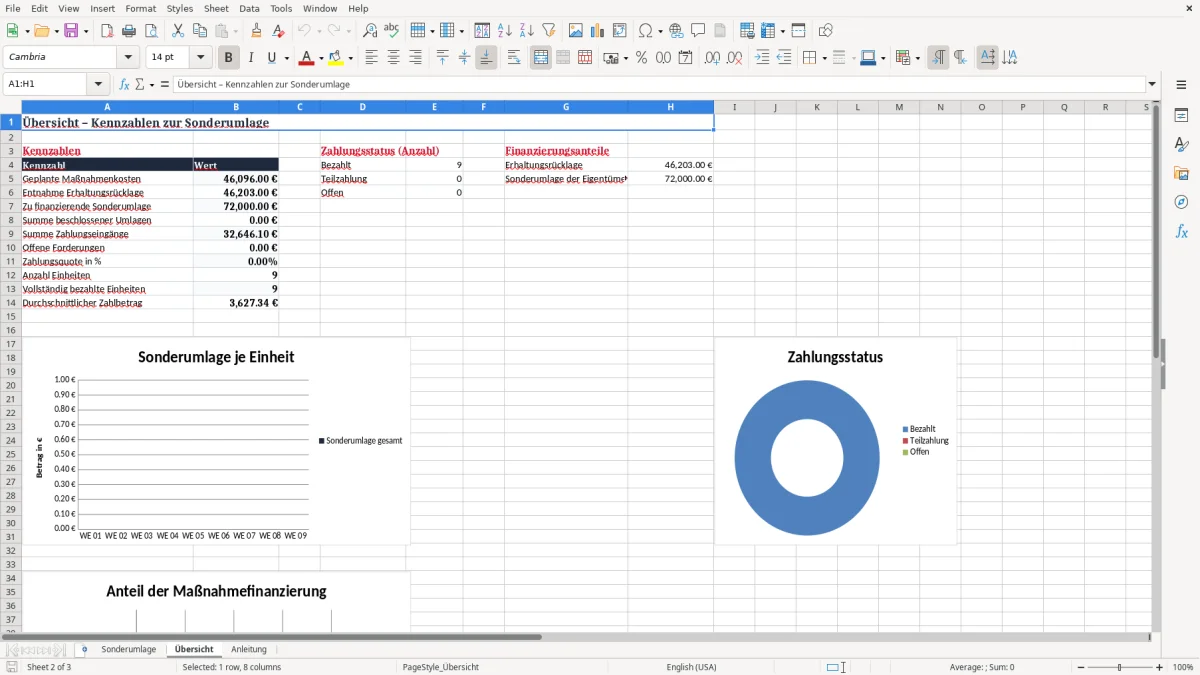Image resolution: width=1200 pixels, height=675 pixels.
Task: Open the File menu
Action: [x=12, y=8]
